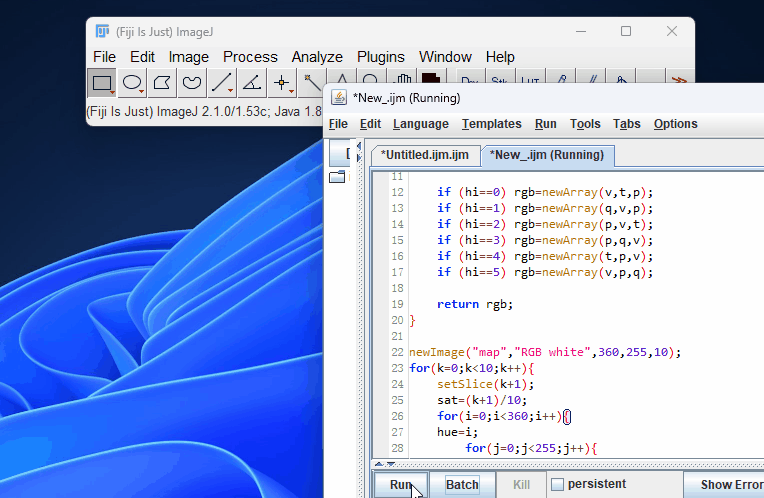Open the Tabs menu
The height and width of the screenshot is (498, 764).
[x=627, y=124]
